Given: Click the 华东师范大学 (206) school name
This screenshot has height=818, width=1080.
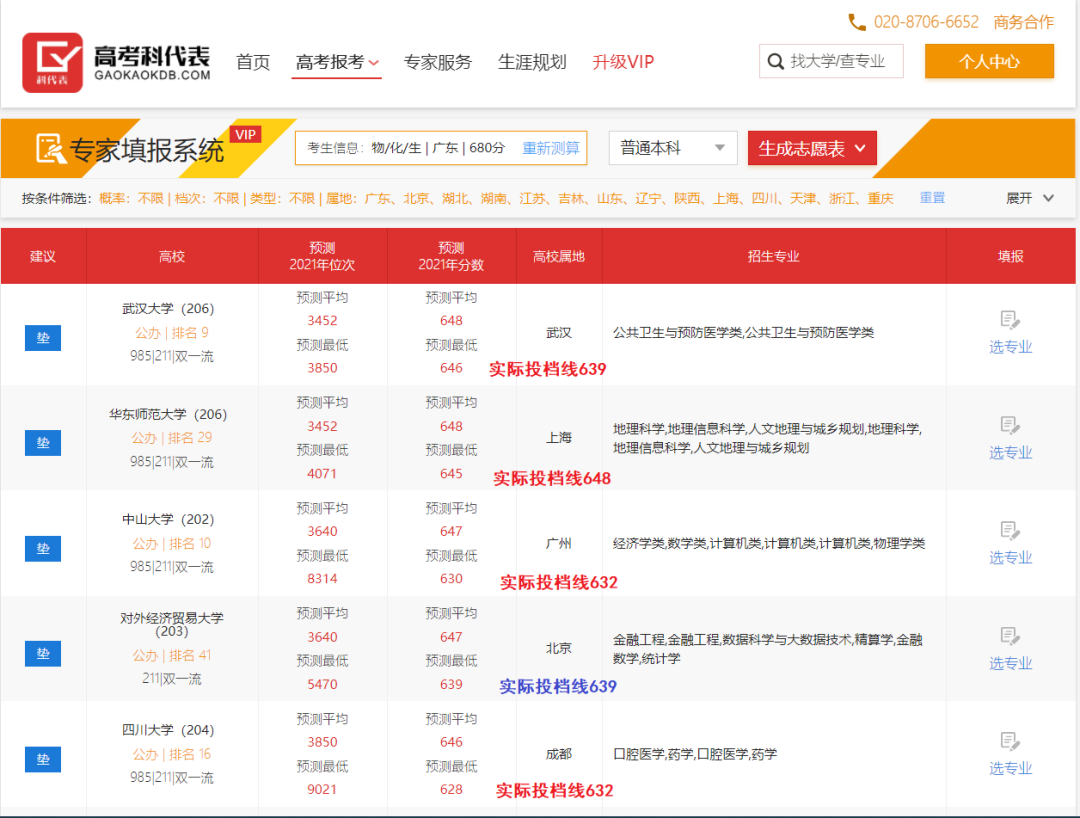Looking at the screenshot, I should click(168, 414).
